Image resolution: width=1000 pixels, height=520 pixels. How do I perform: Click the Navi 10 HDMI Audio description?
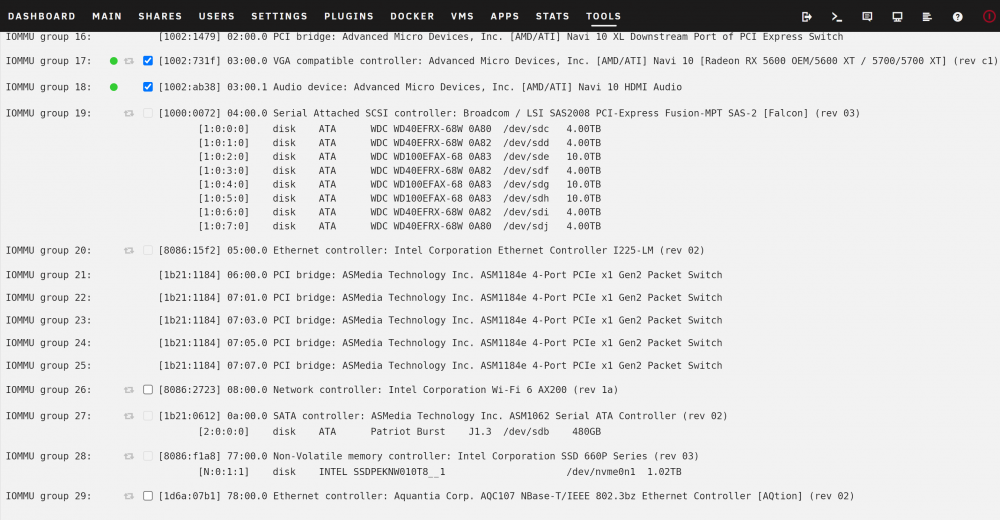click(420, 87)
